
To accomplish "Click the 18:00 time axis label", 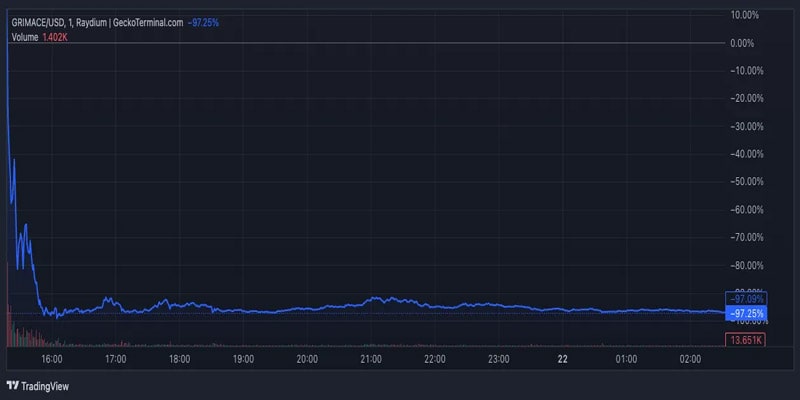I will tap(180, 359).
